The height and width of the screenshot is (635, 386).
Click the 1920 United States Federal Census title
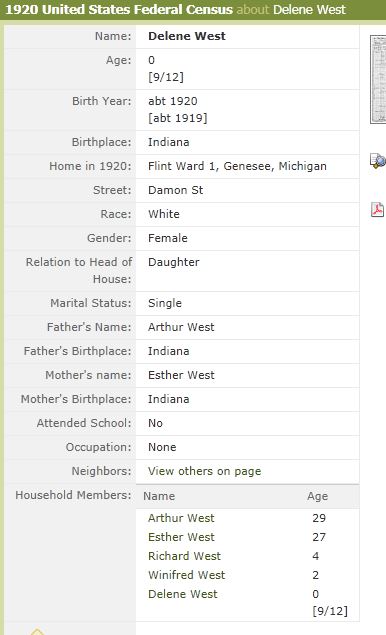[119, 9]
